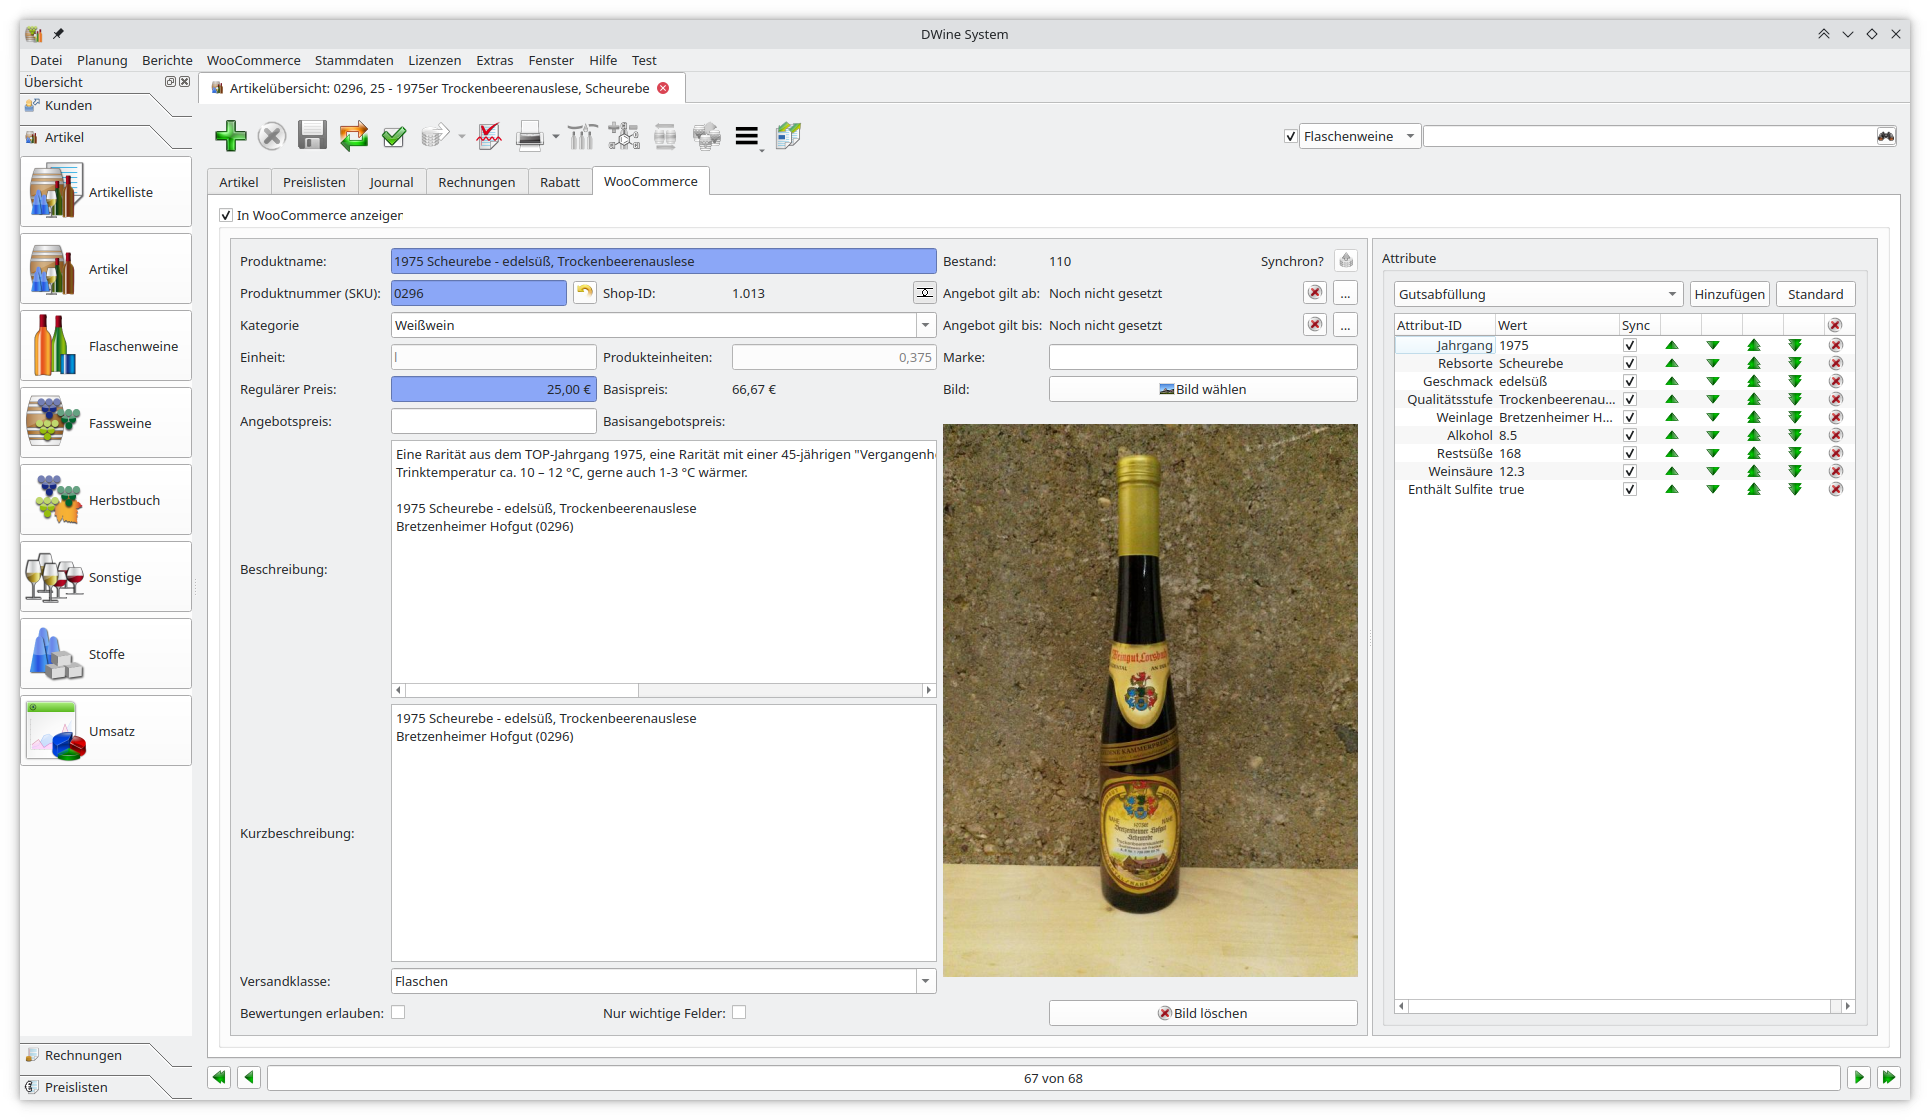Click the 'Bild löschen' button
The height and width of the screenshot is (1120, 1930).
pyautogui.click(x=1203, y=1013)
